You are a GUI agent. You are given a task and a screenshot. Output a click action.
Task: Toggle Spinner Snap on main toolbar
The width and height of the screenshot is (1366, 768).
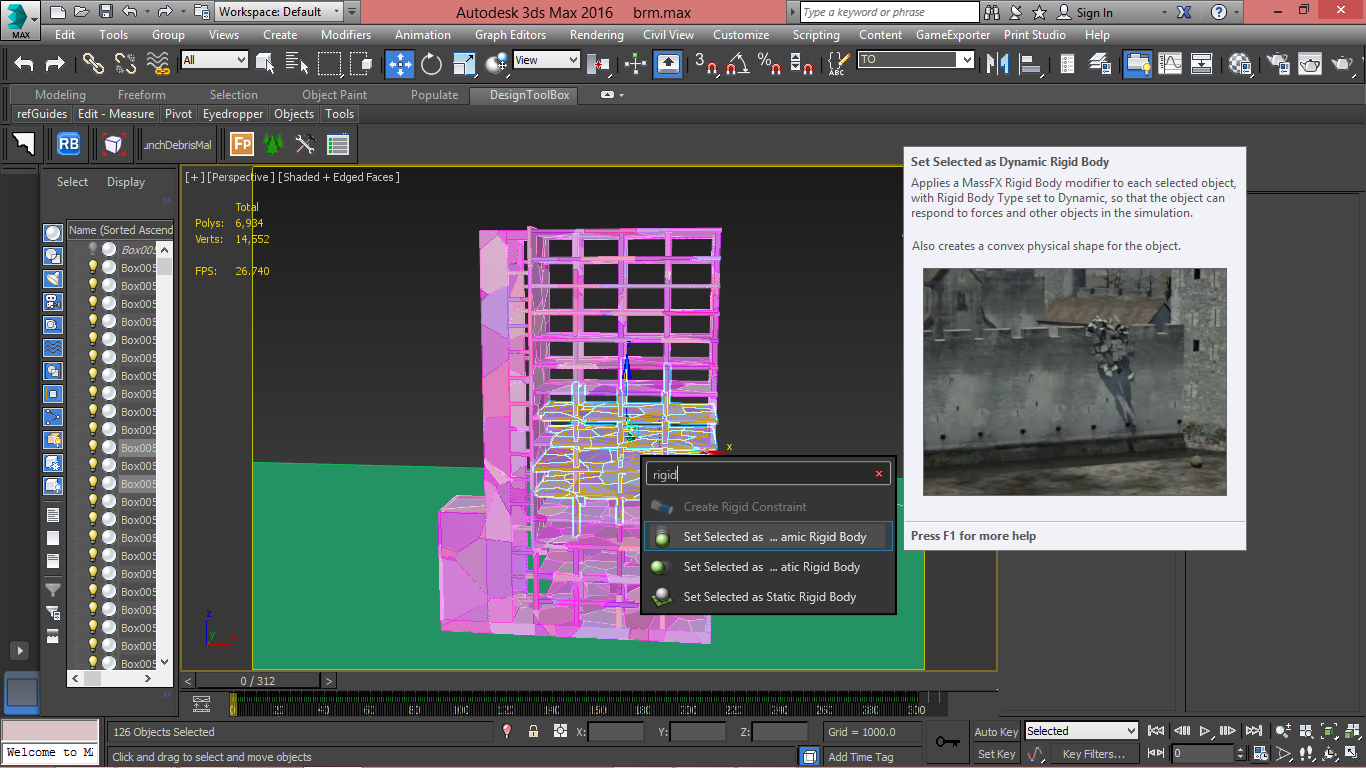pyautogui.click(x=801, y=63)
